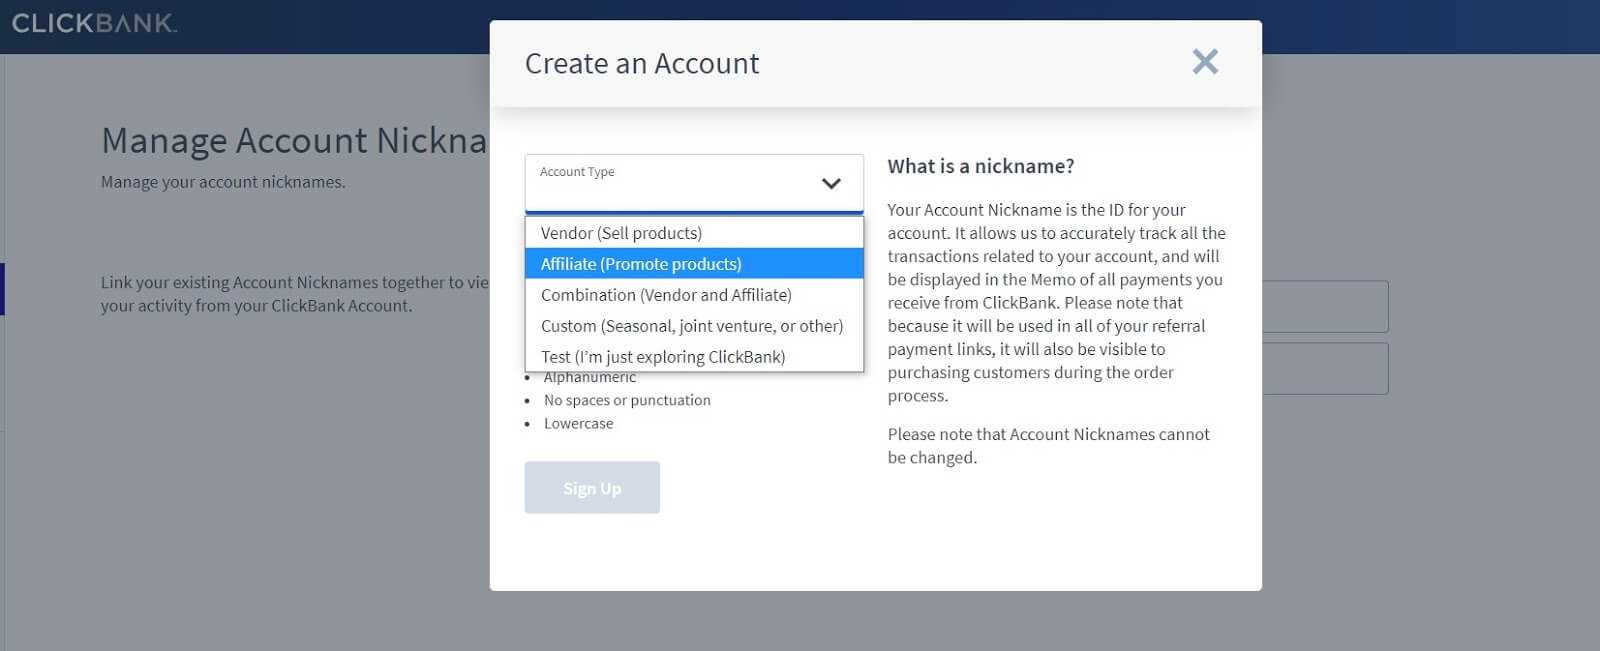This screenshot has height=651, width=1600.
Task: Click 'Link your existing Account Nicknames' text
Action: [x=295, y=294]
